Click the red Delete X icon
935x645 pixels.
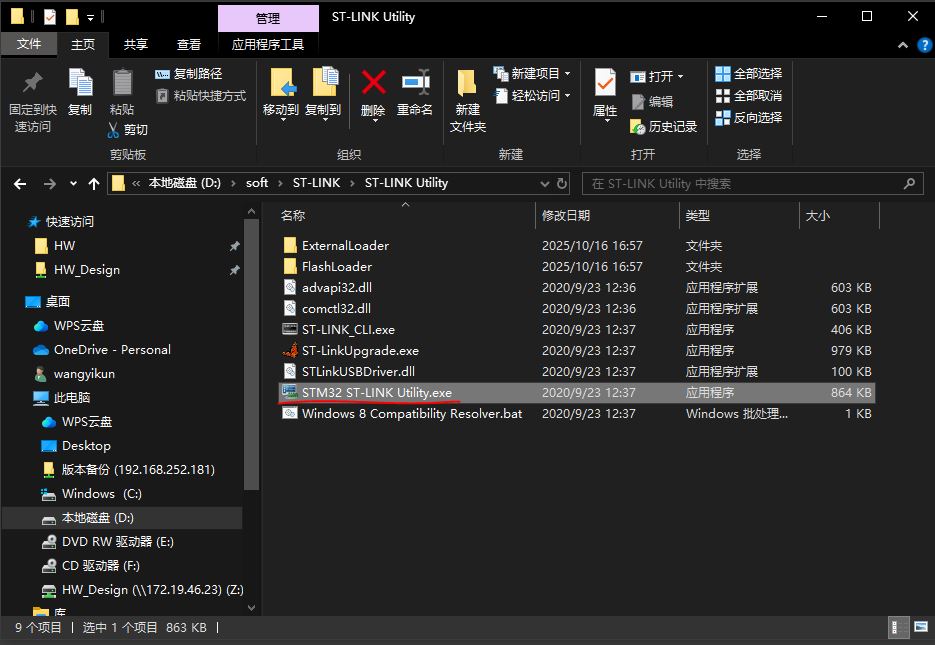click(x=373, y=83)
